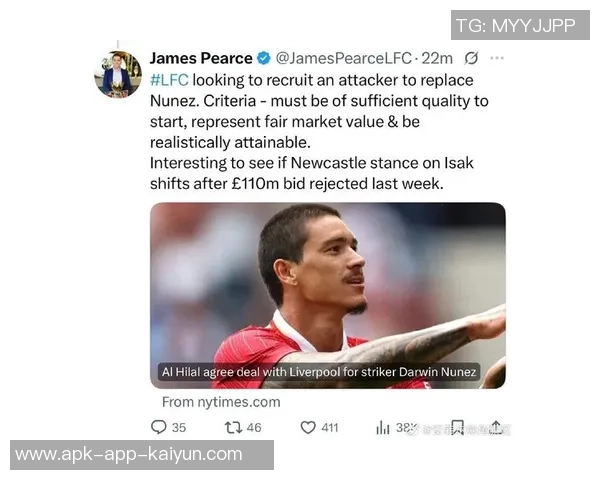Open James Pearce's profile avatar

tap(118, 74)
